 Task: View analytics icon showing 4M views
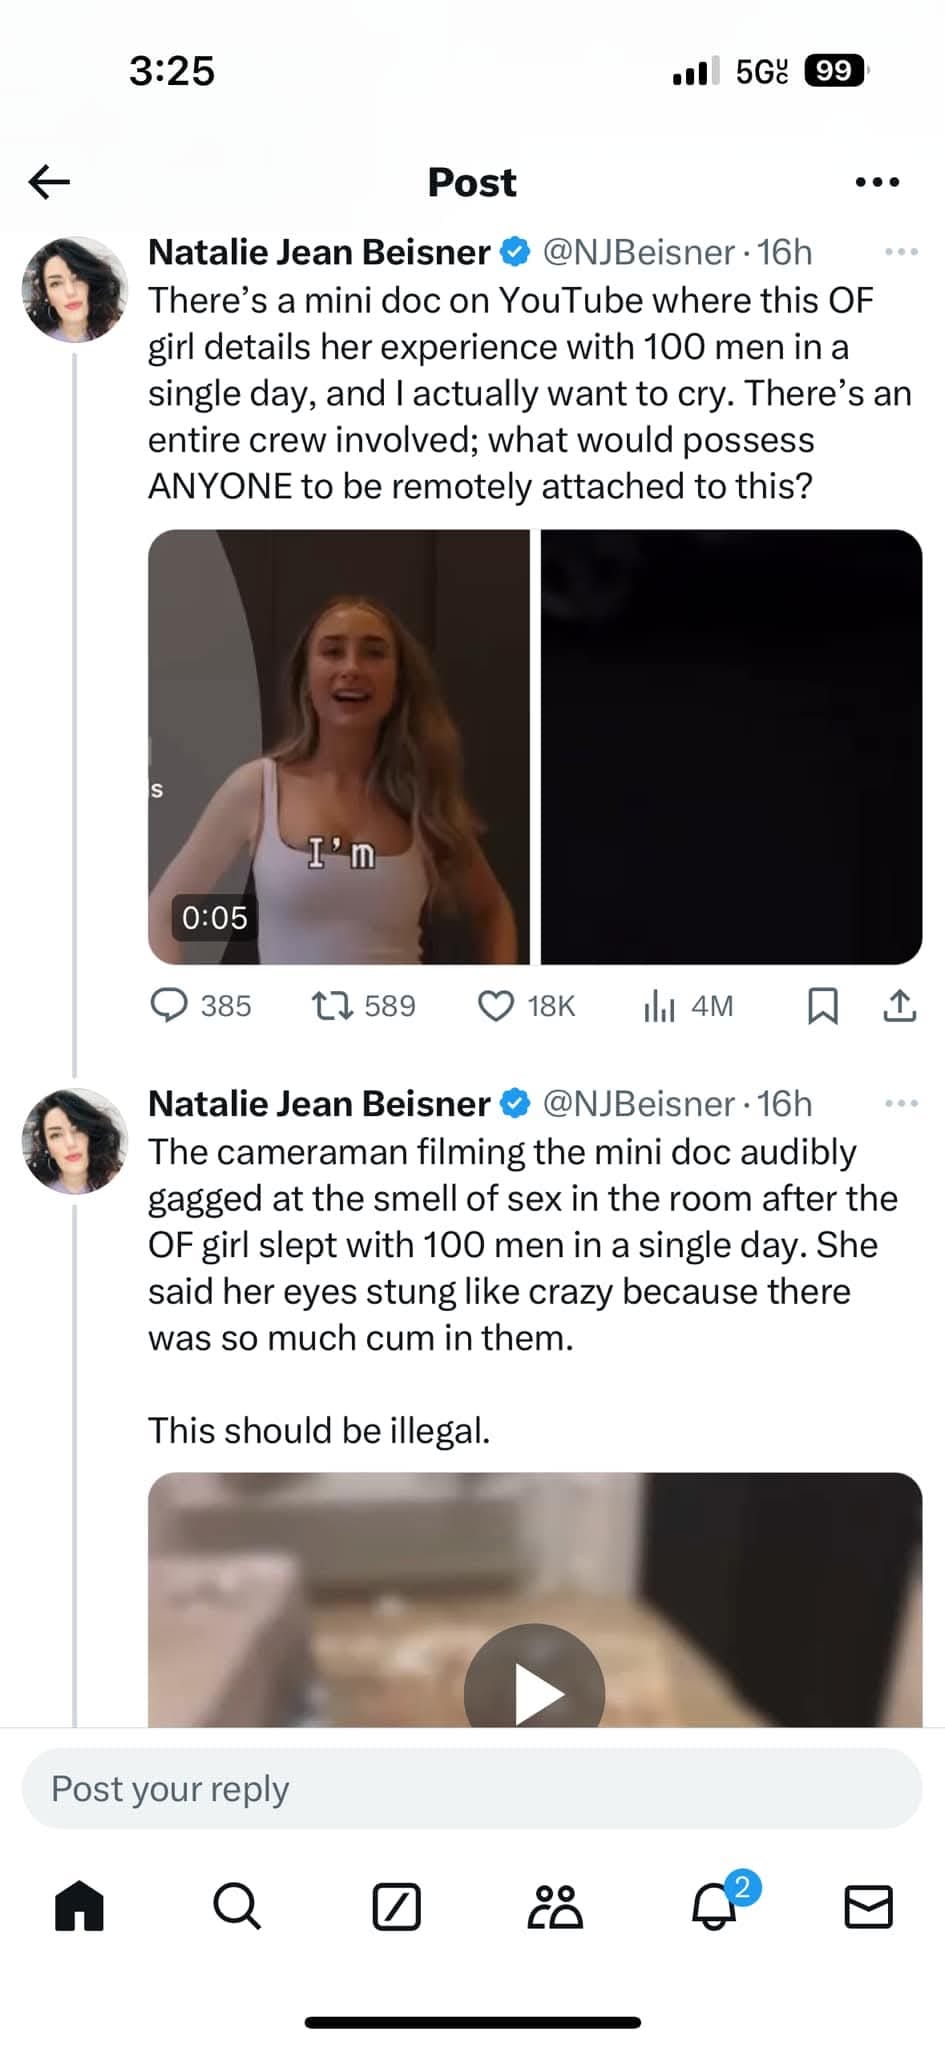659,1005
